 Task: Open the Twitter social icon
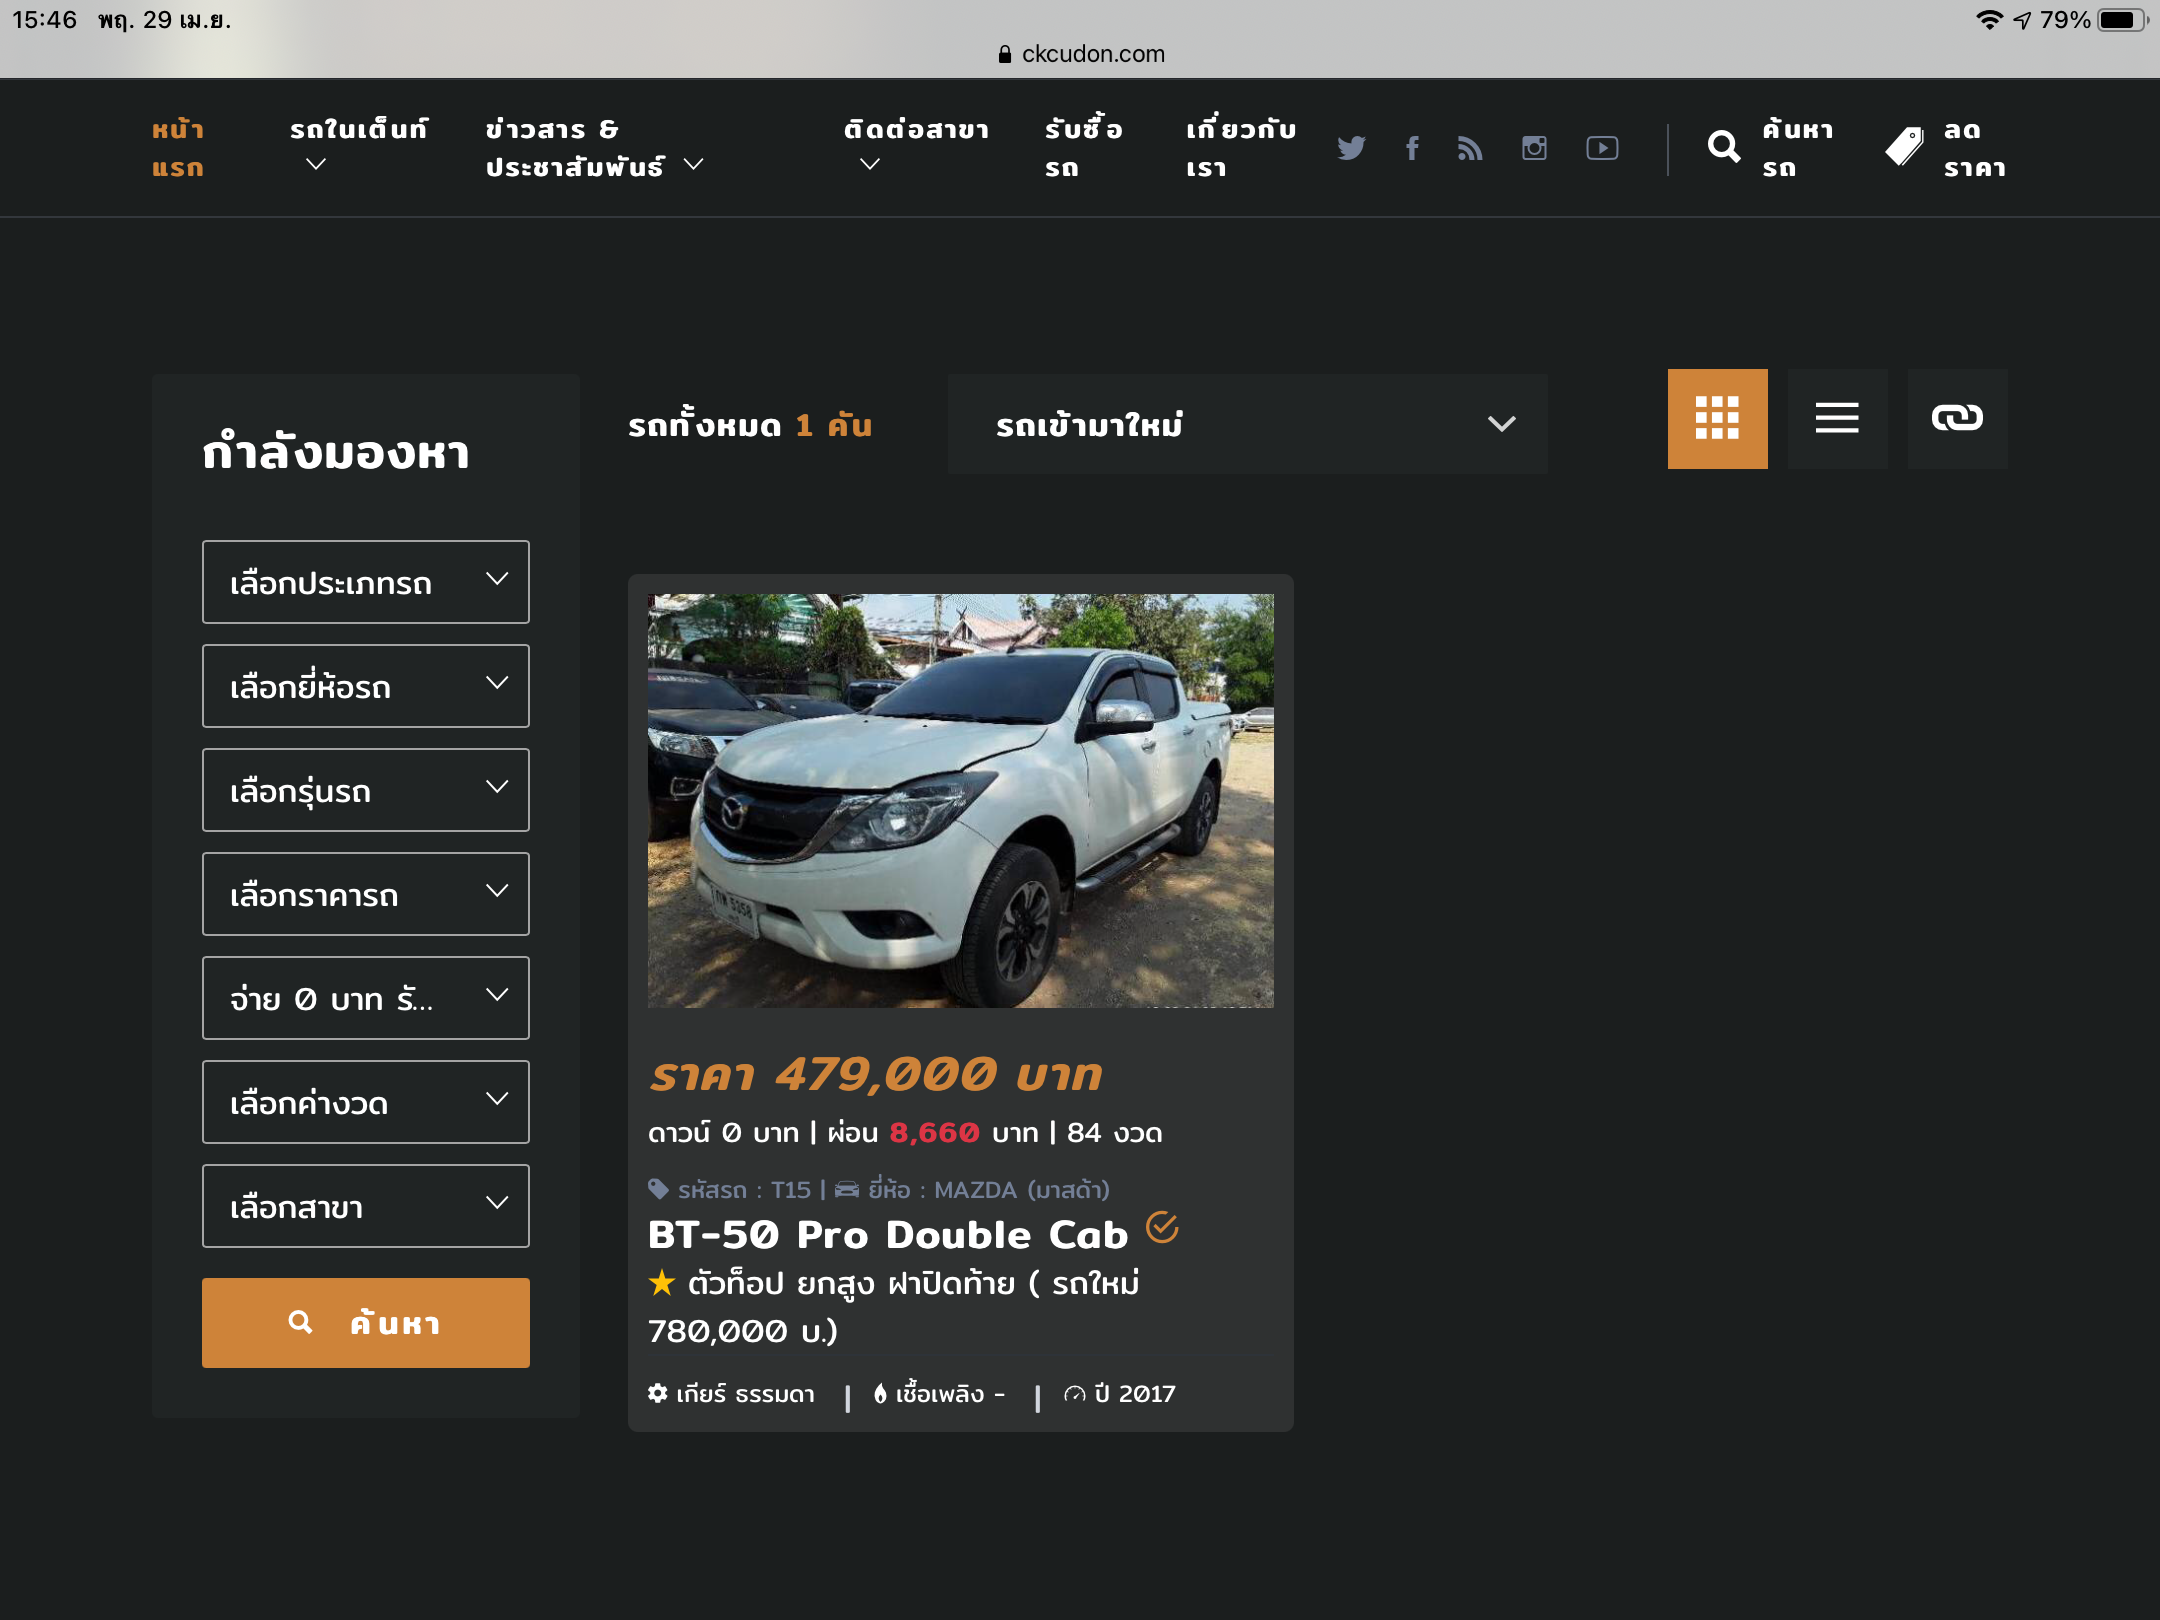point(1351,148)
